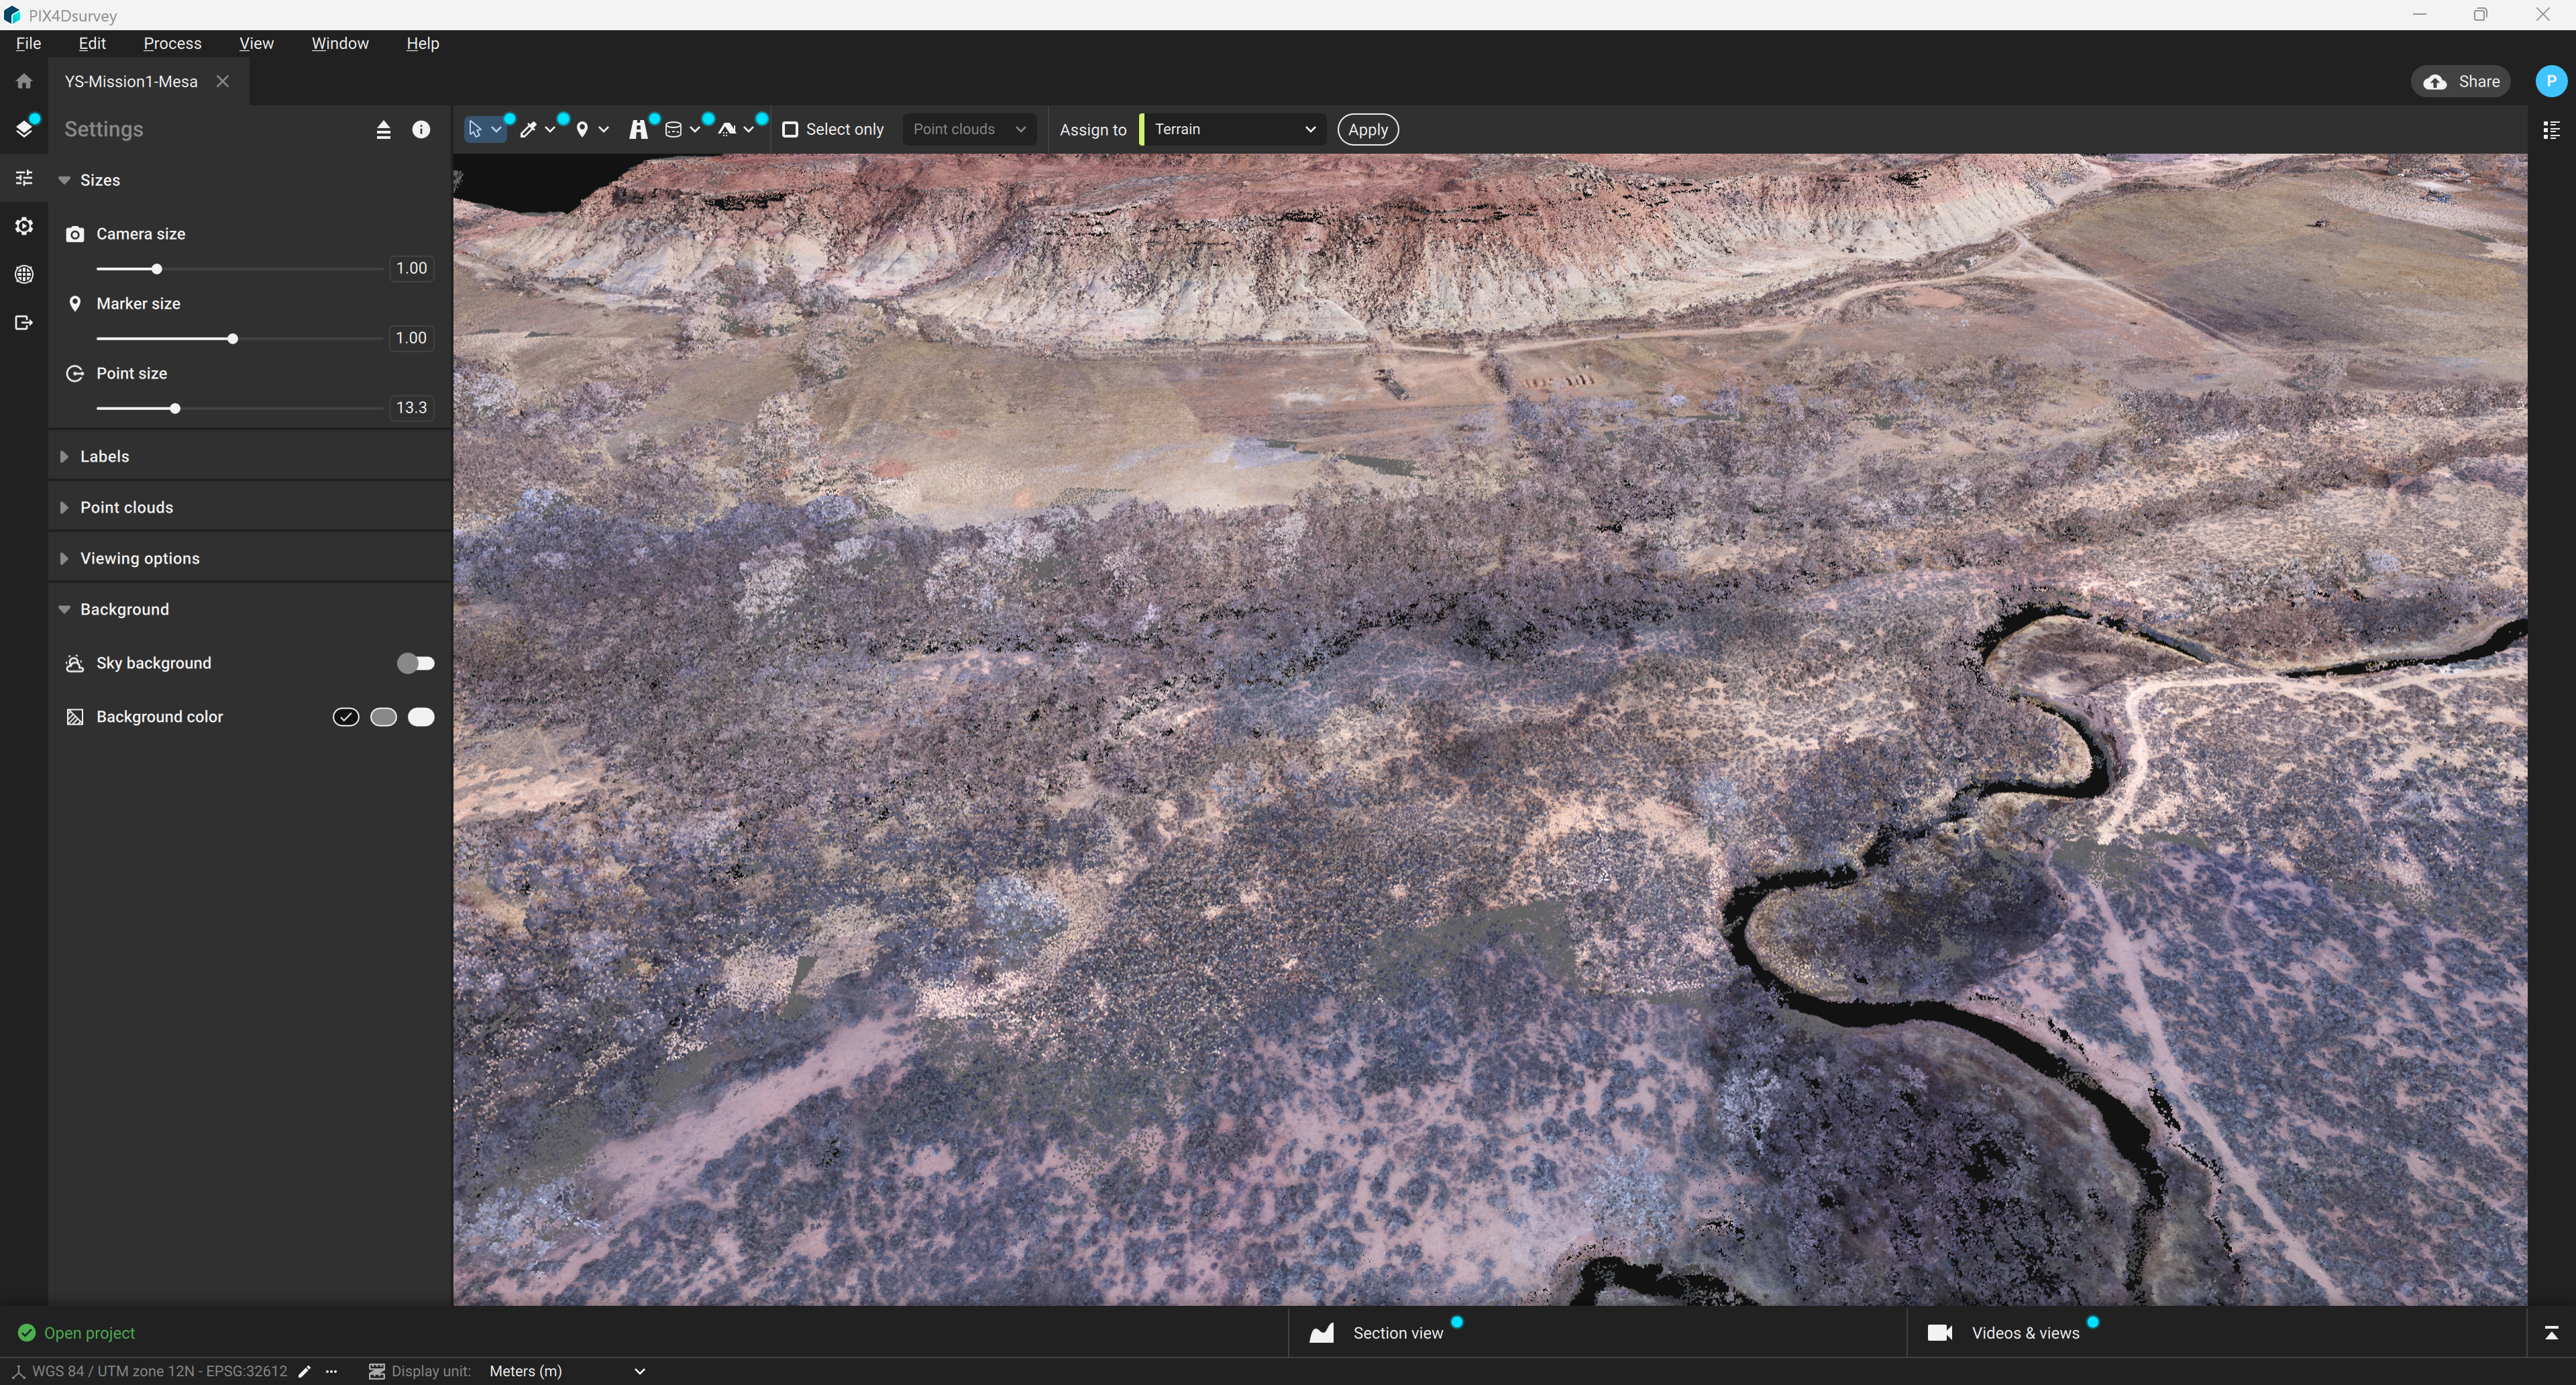Screen dimensions: 2576x1385
Task: Expand the Viewing options section
Action: click(x=139, y=558)
